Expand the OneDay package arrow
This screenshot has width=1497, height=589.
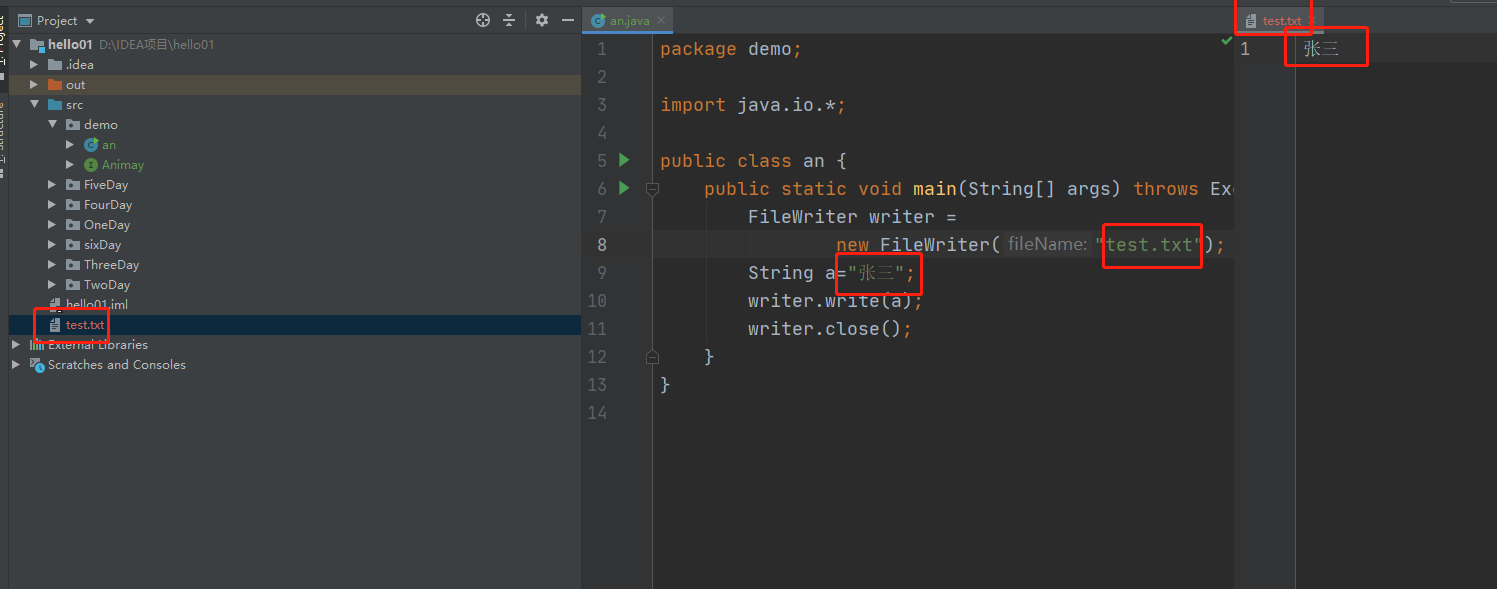click(52, 225)
